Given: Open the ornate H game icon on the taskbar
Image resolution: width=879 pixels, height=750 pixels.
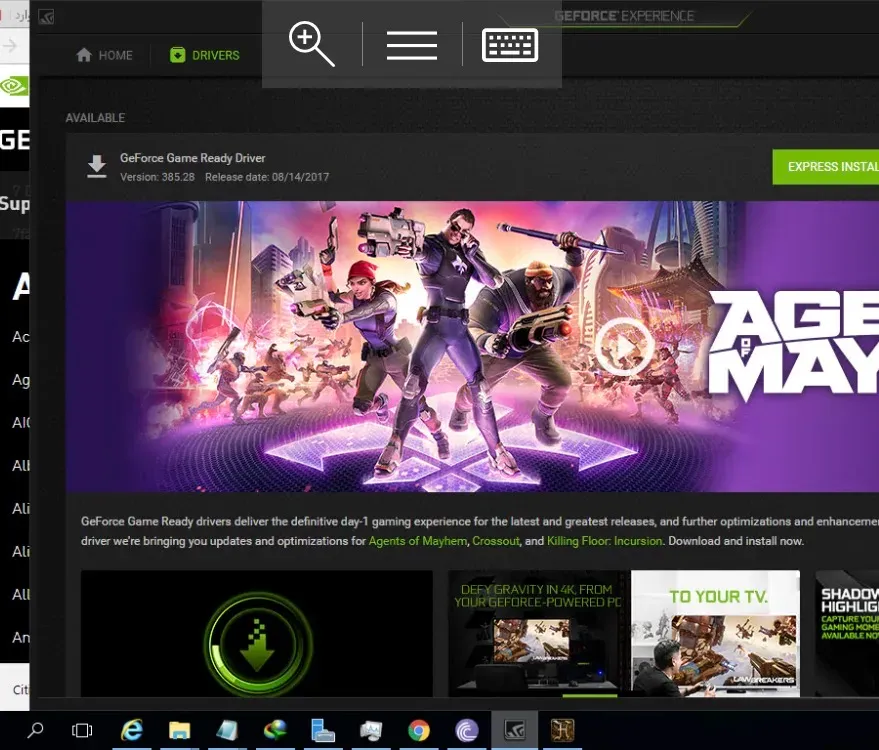Looking at the screenshot, I should 562,730.
